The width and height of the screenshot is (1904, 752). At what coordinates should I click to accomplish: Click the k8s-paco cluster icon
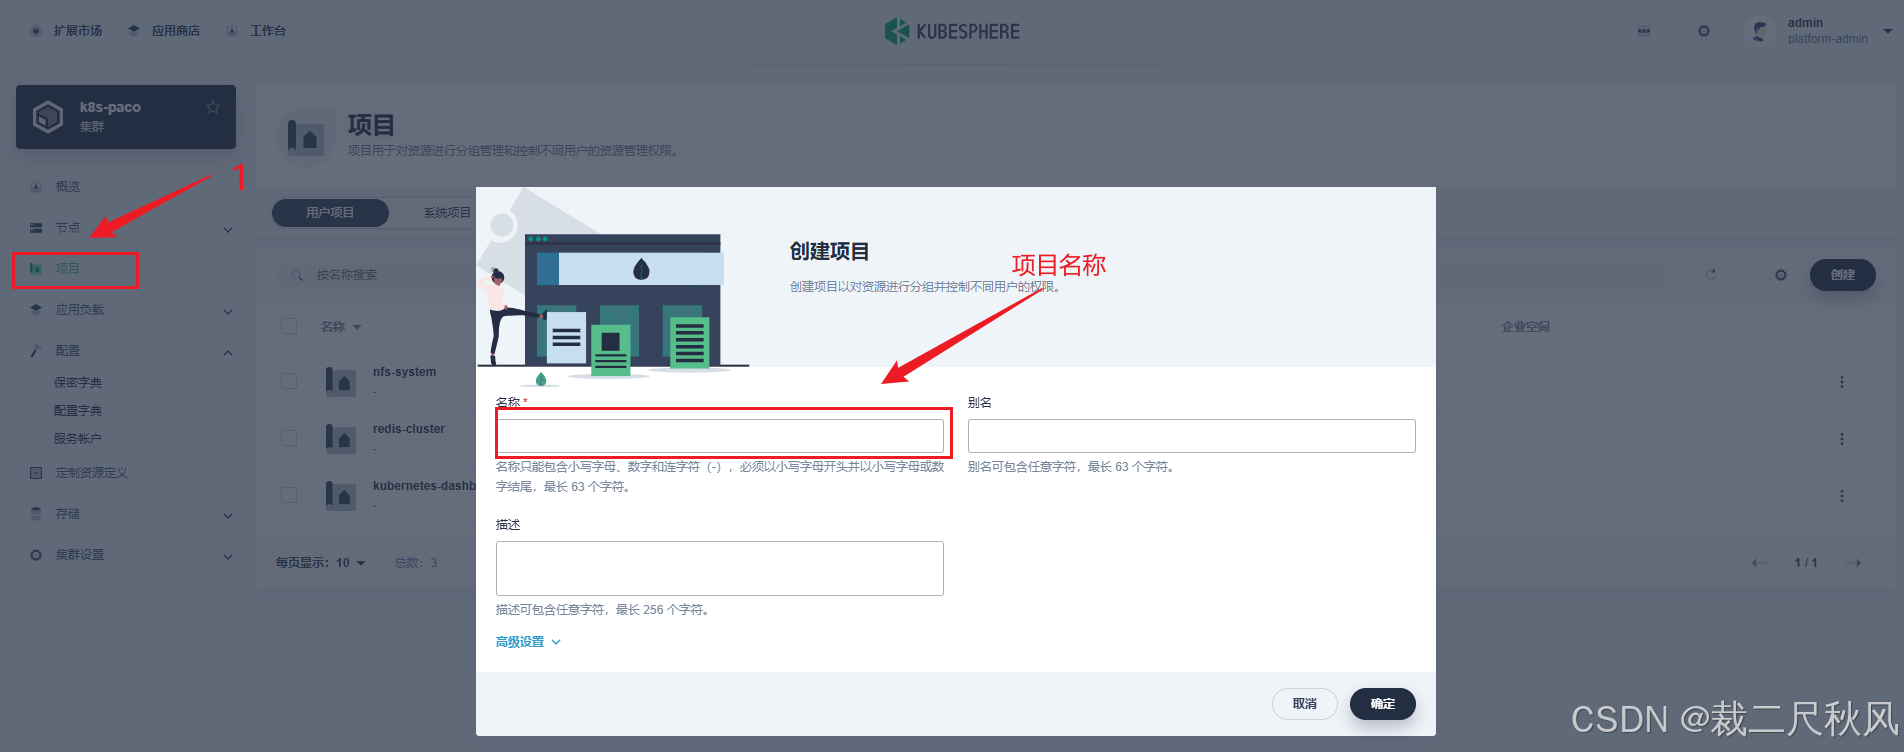48,117
